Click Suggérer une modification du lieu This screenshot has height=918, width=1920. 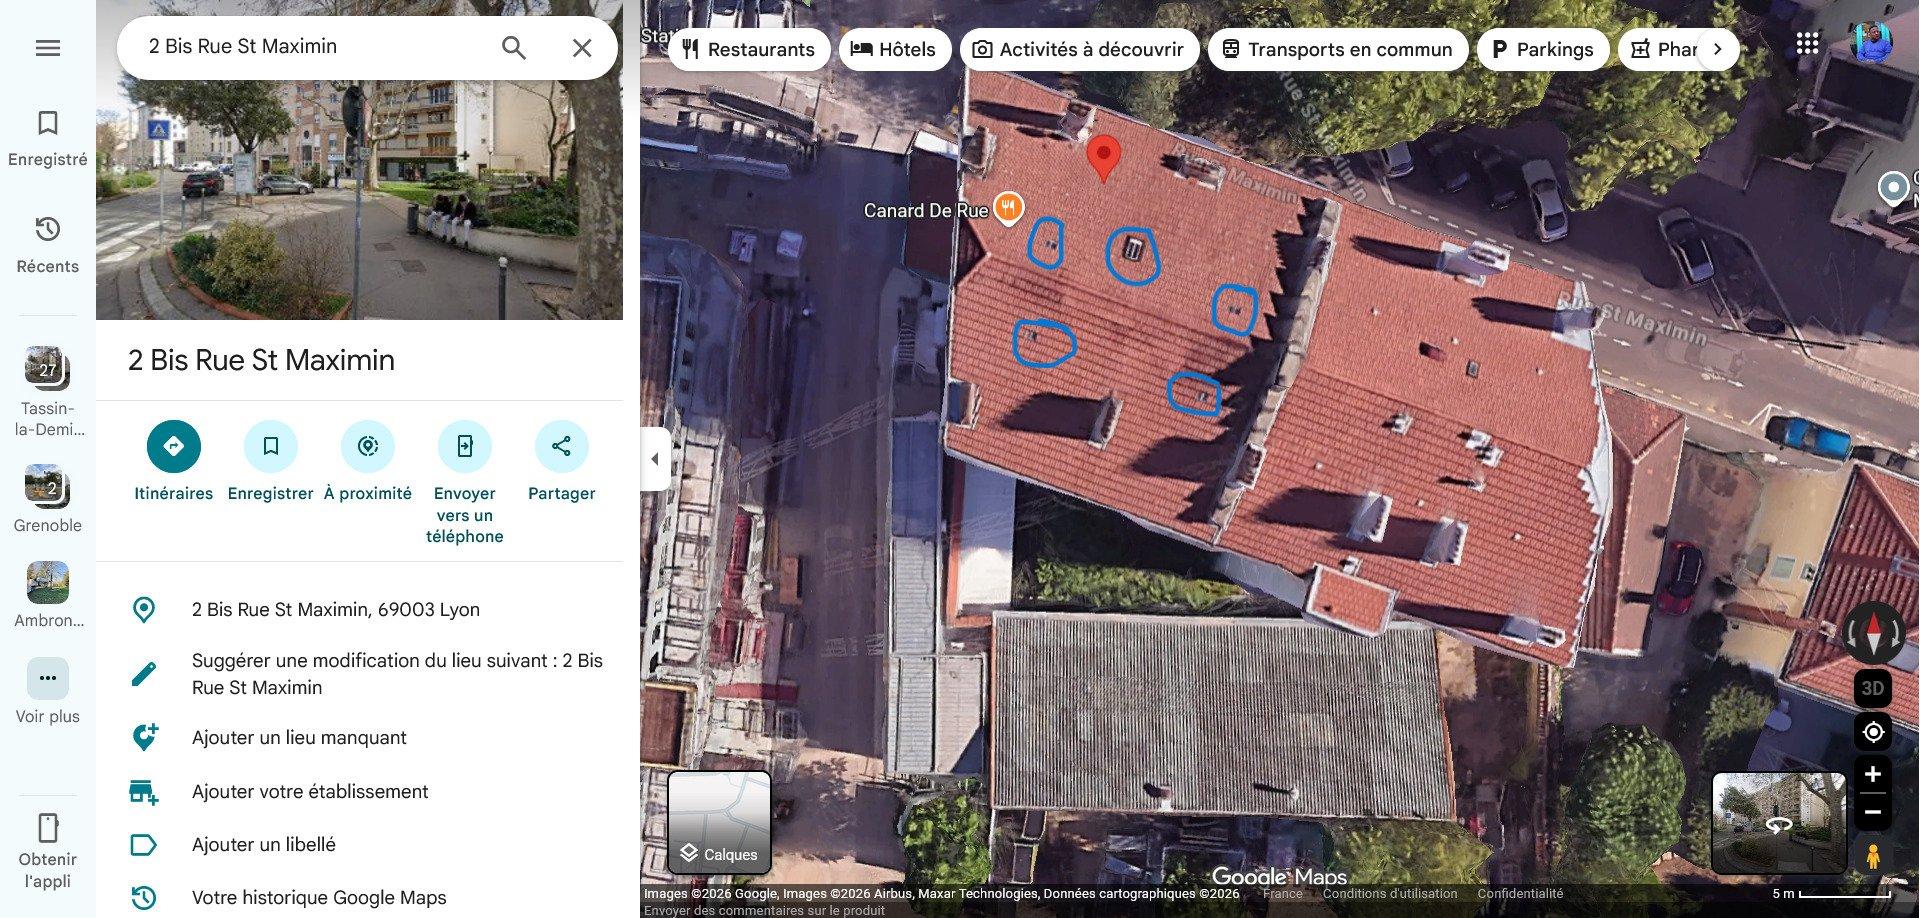tap(359, 674)
